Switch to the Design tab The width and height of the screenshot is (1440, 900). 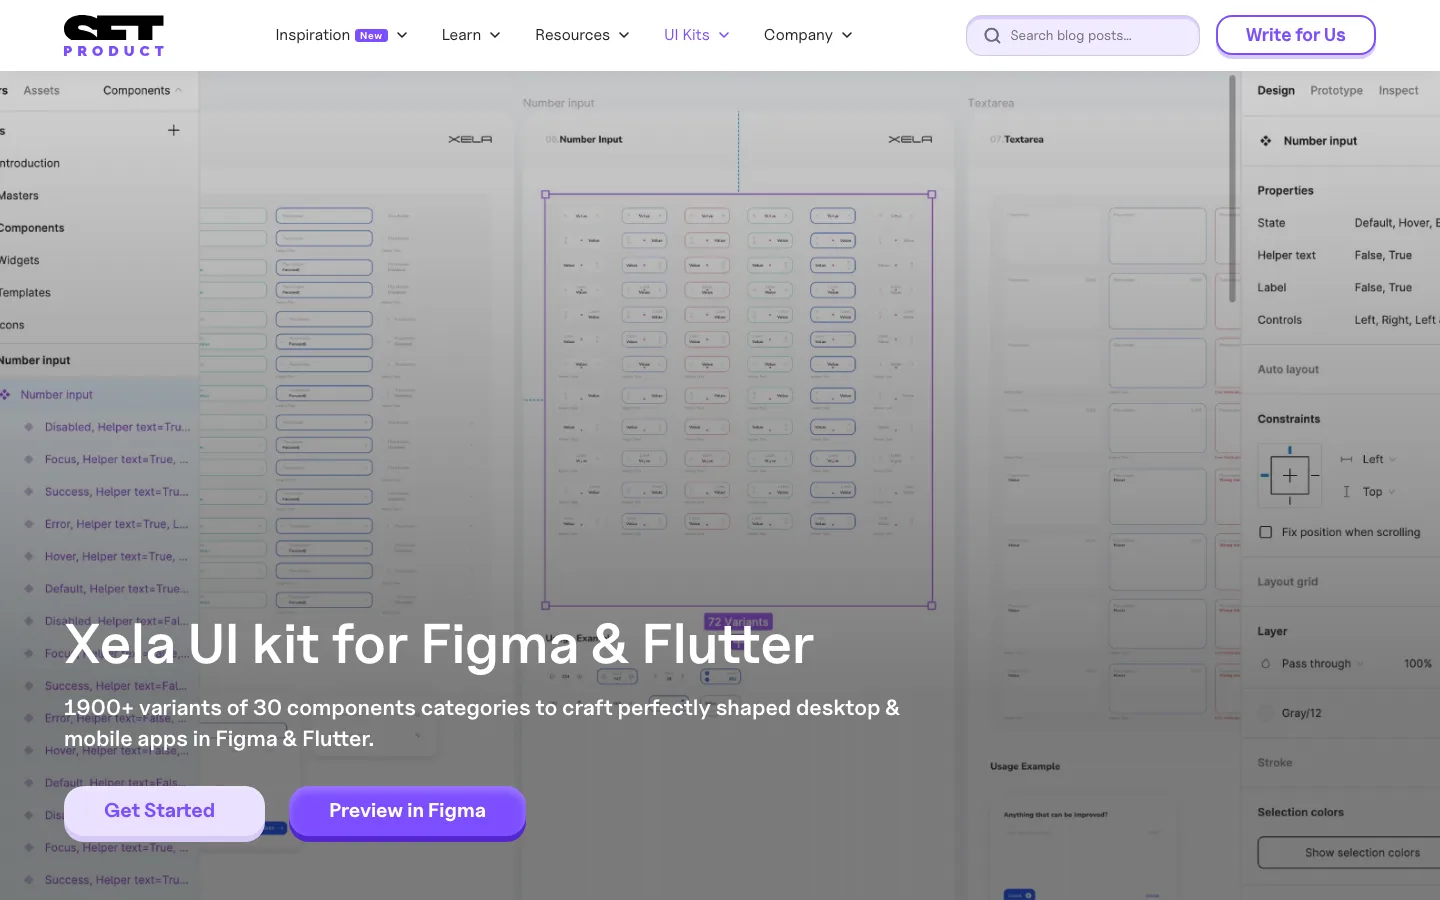tap(1276, 91)
